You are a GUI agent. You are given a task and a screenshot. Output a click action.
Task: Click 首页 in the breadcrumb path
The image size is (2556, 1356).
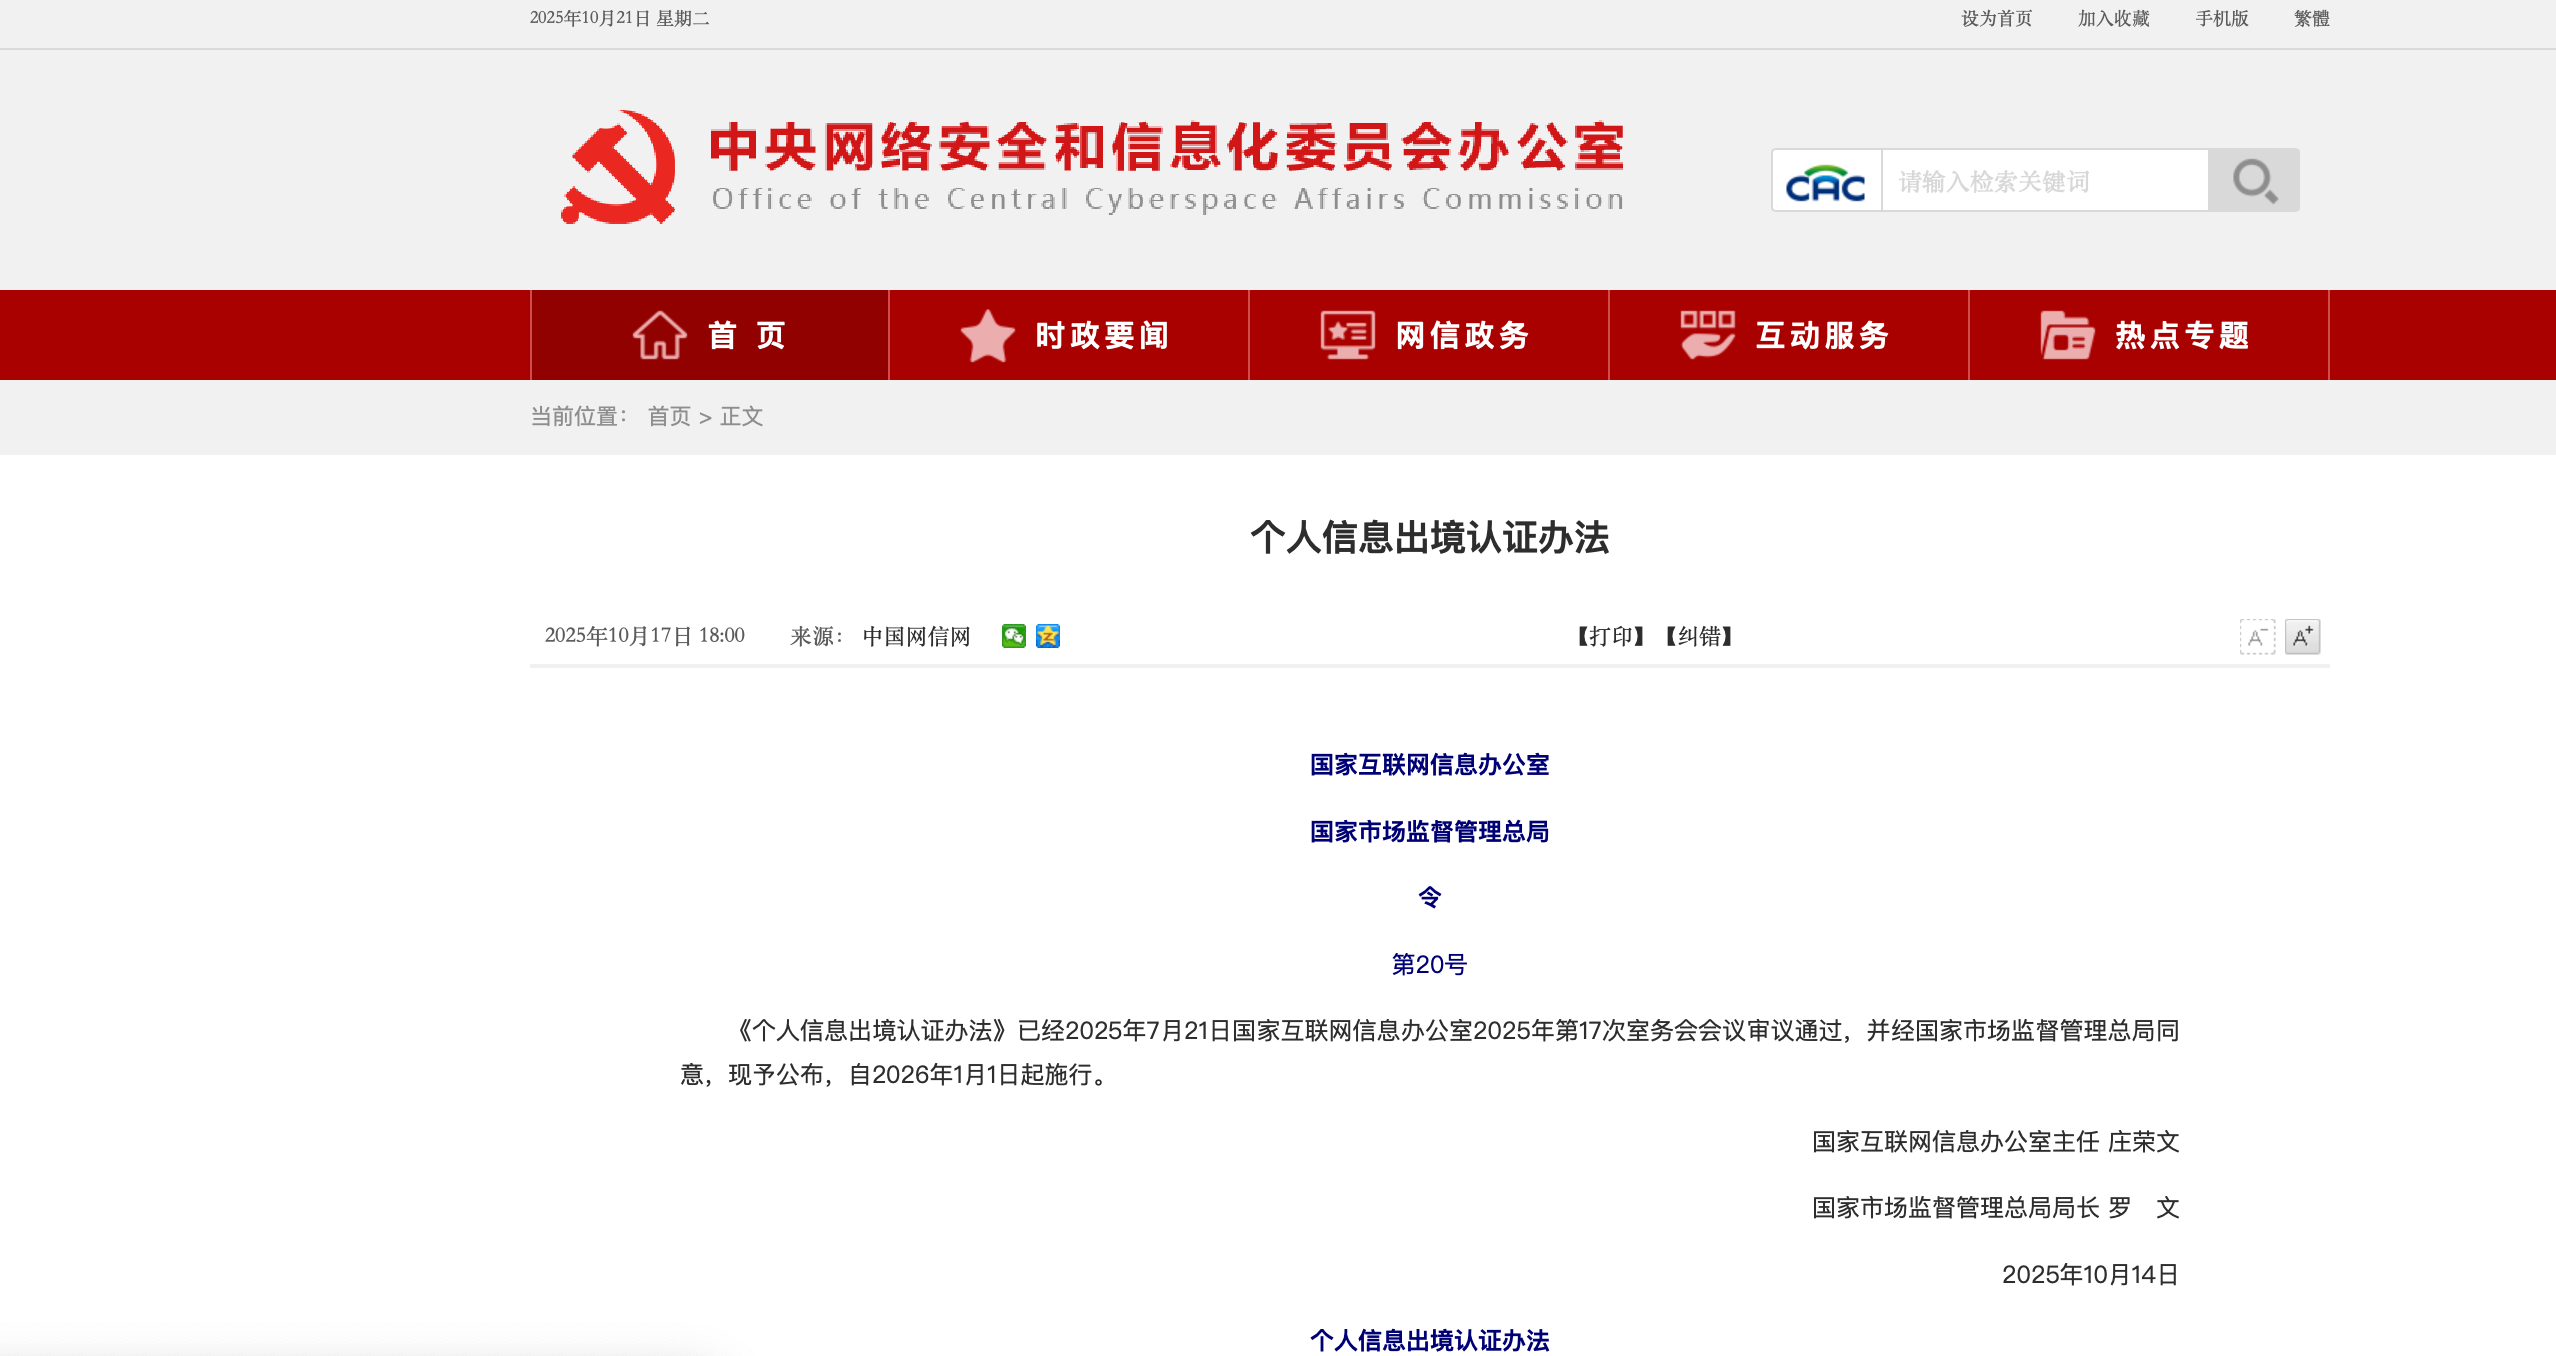(x=669, y=417)
